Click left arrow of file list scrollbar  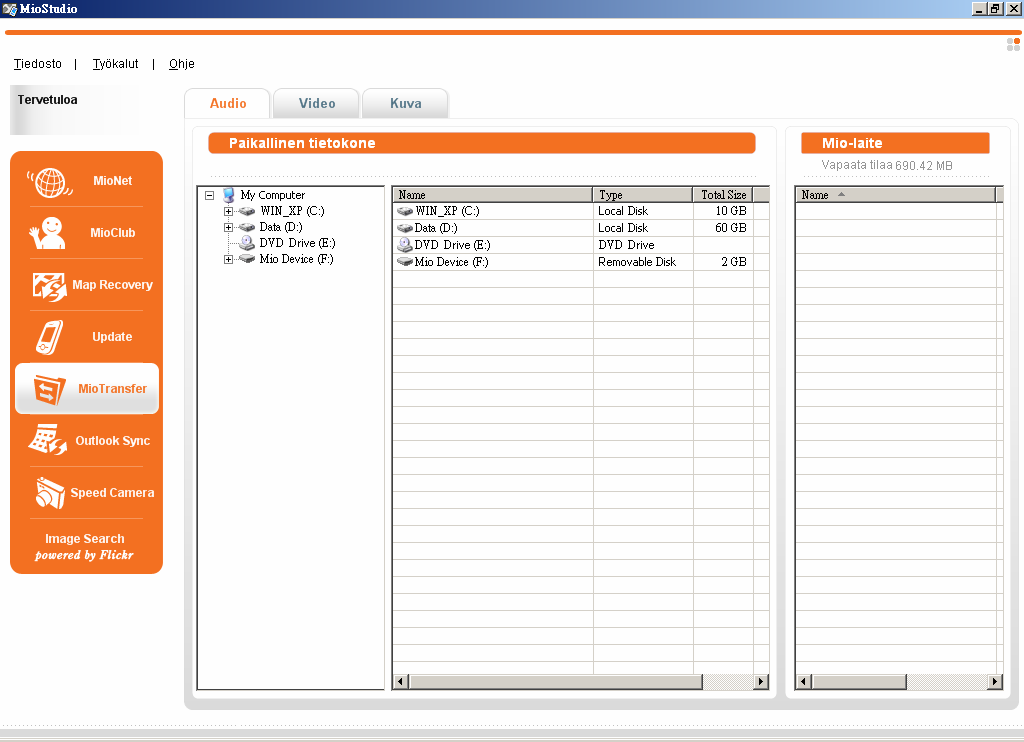(401, 682)
